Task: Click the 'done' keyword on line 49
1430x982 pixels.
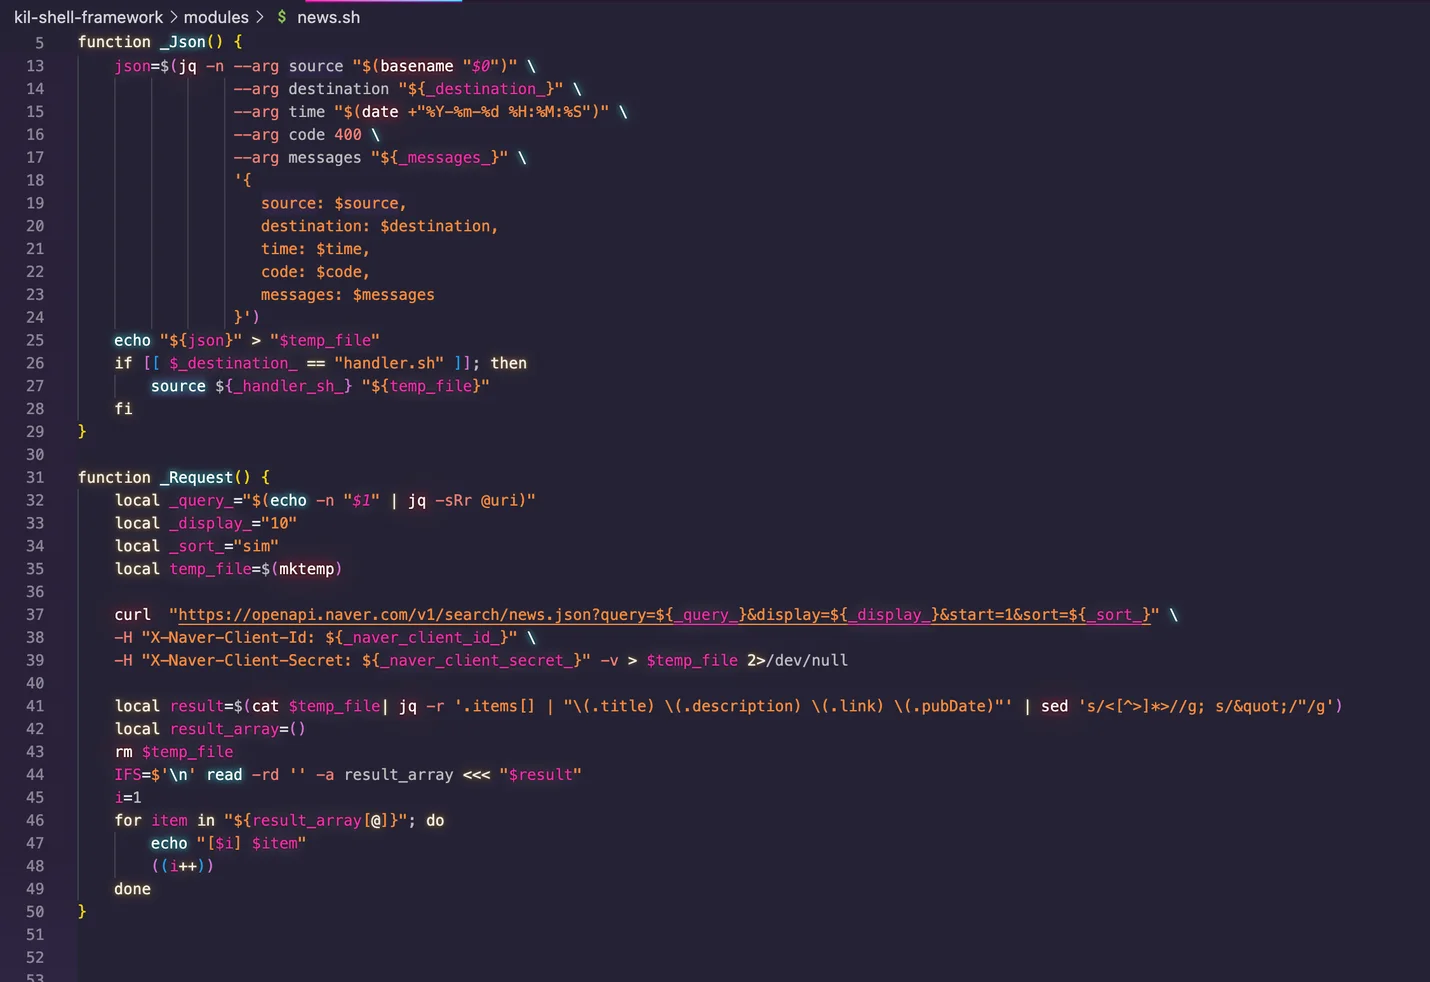Action: tap(132, 889)
